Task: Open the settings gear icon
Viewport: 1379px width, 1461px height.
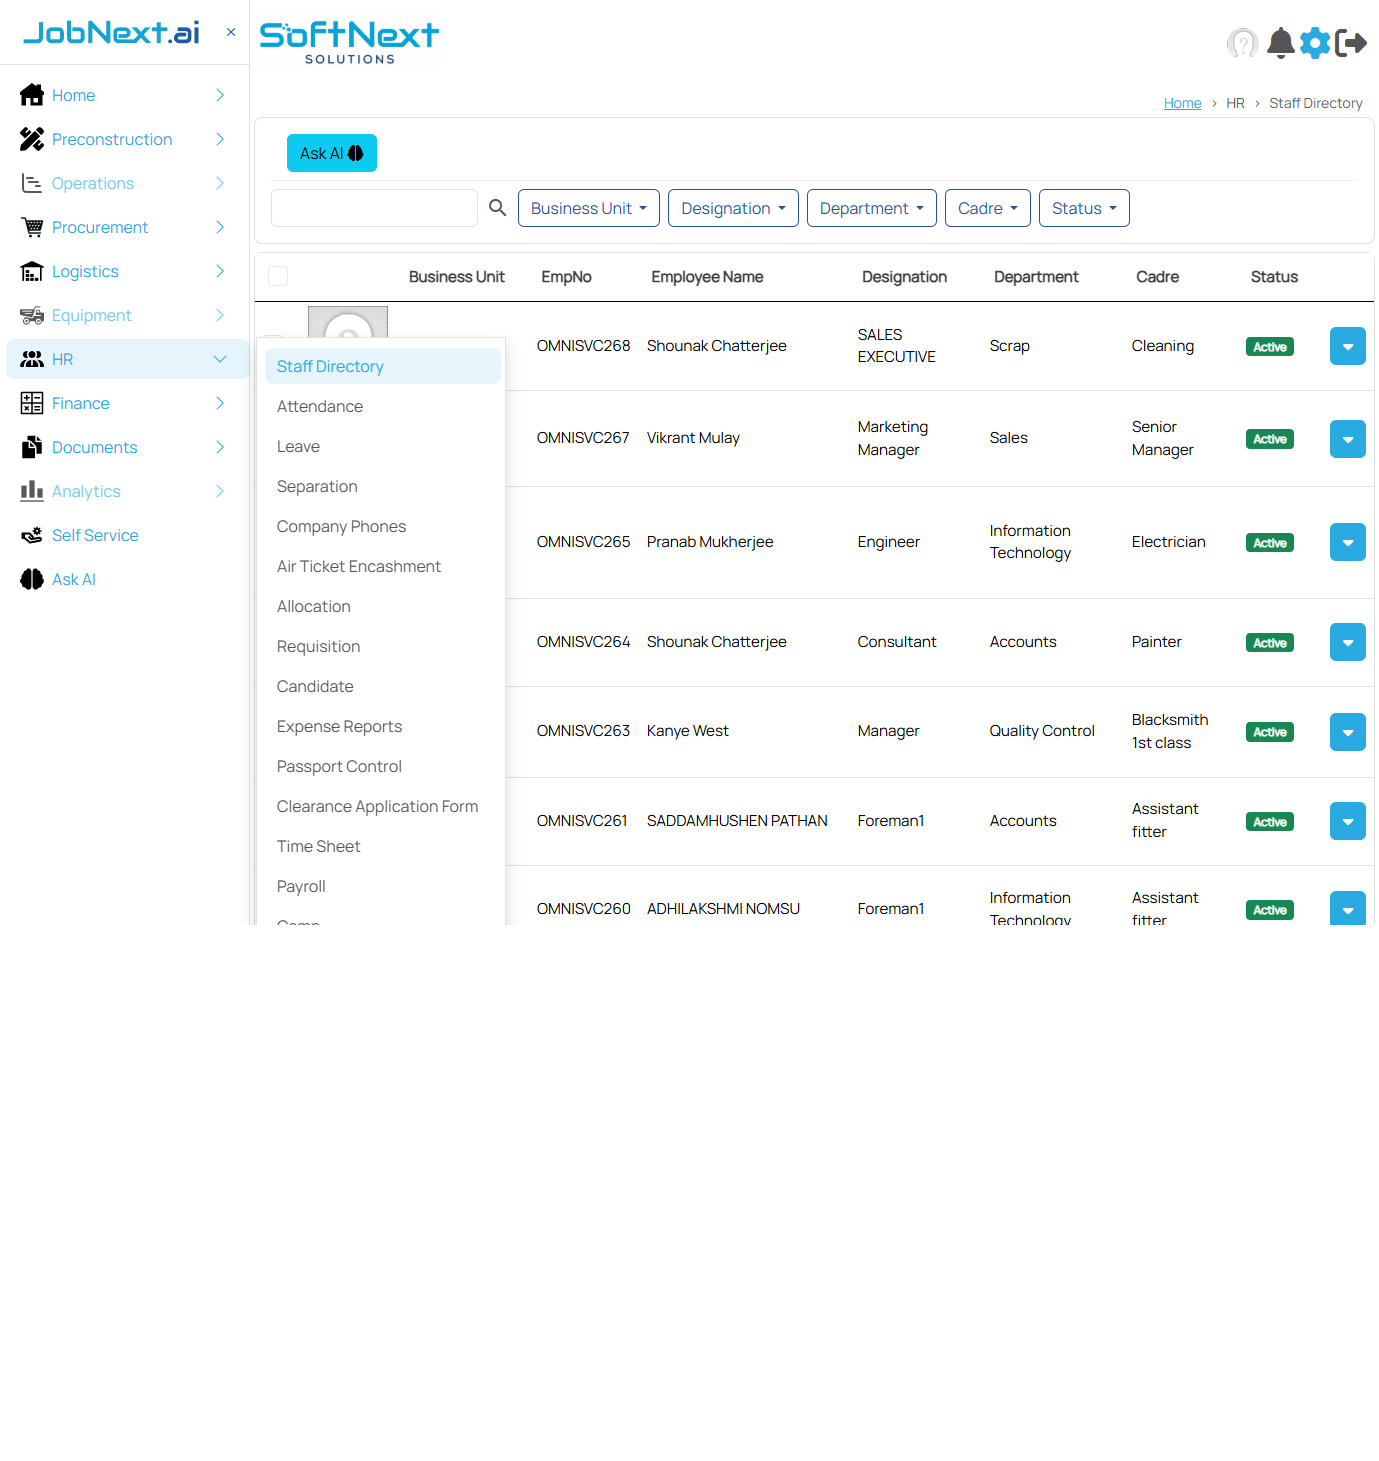Action: pyautogui.click(x=1315, y=43)
